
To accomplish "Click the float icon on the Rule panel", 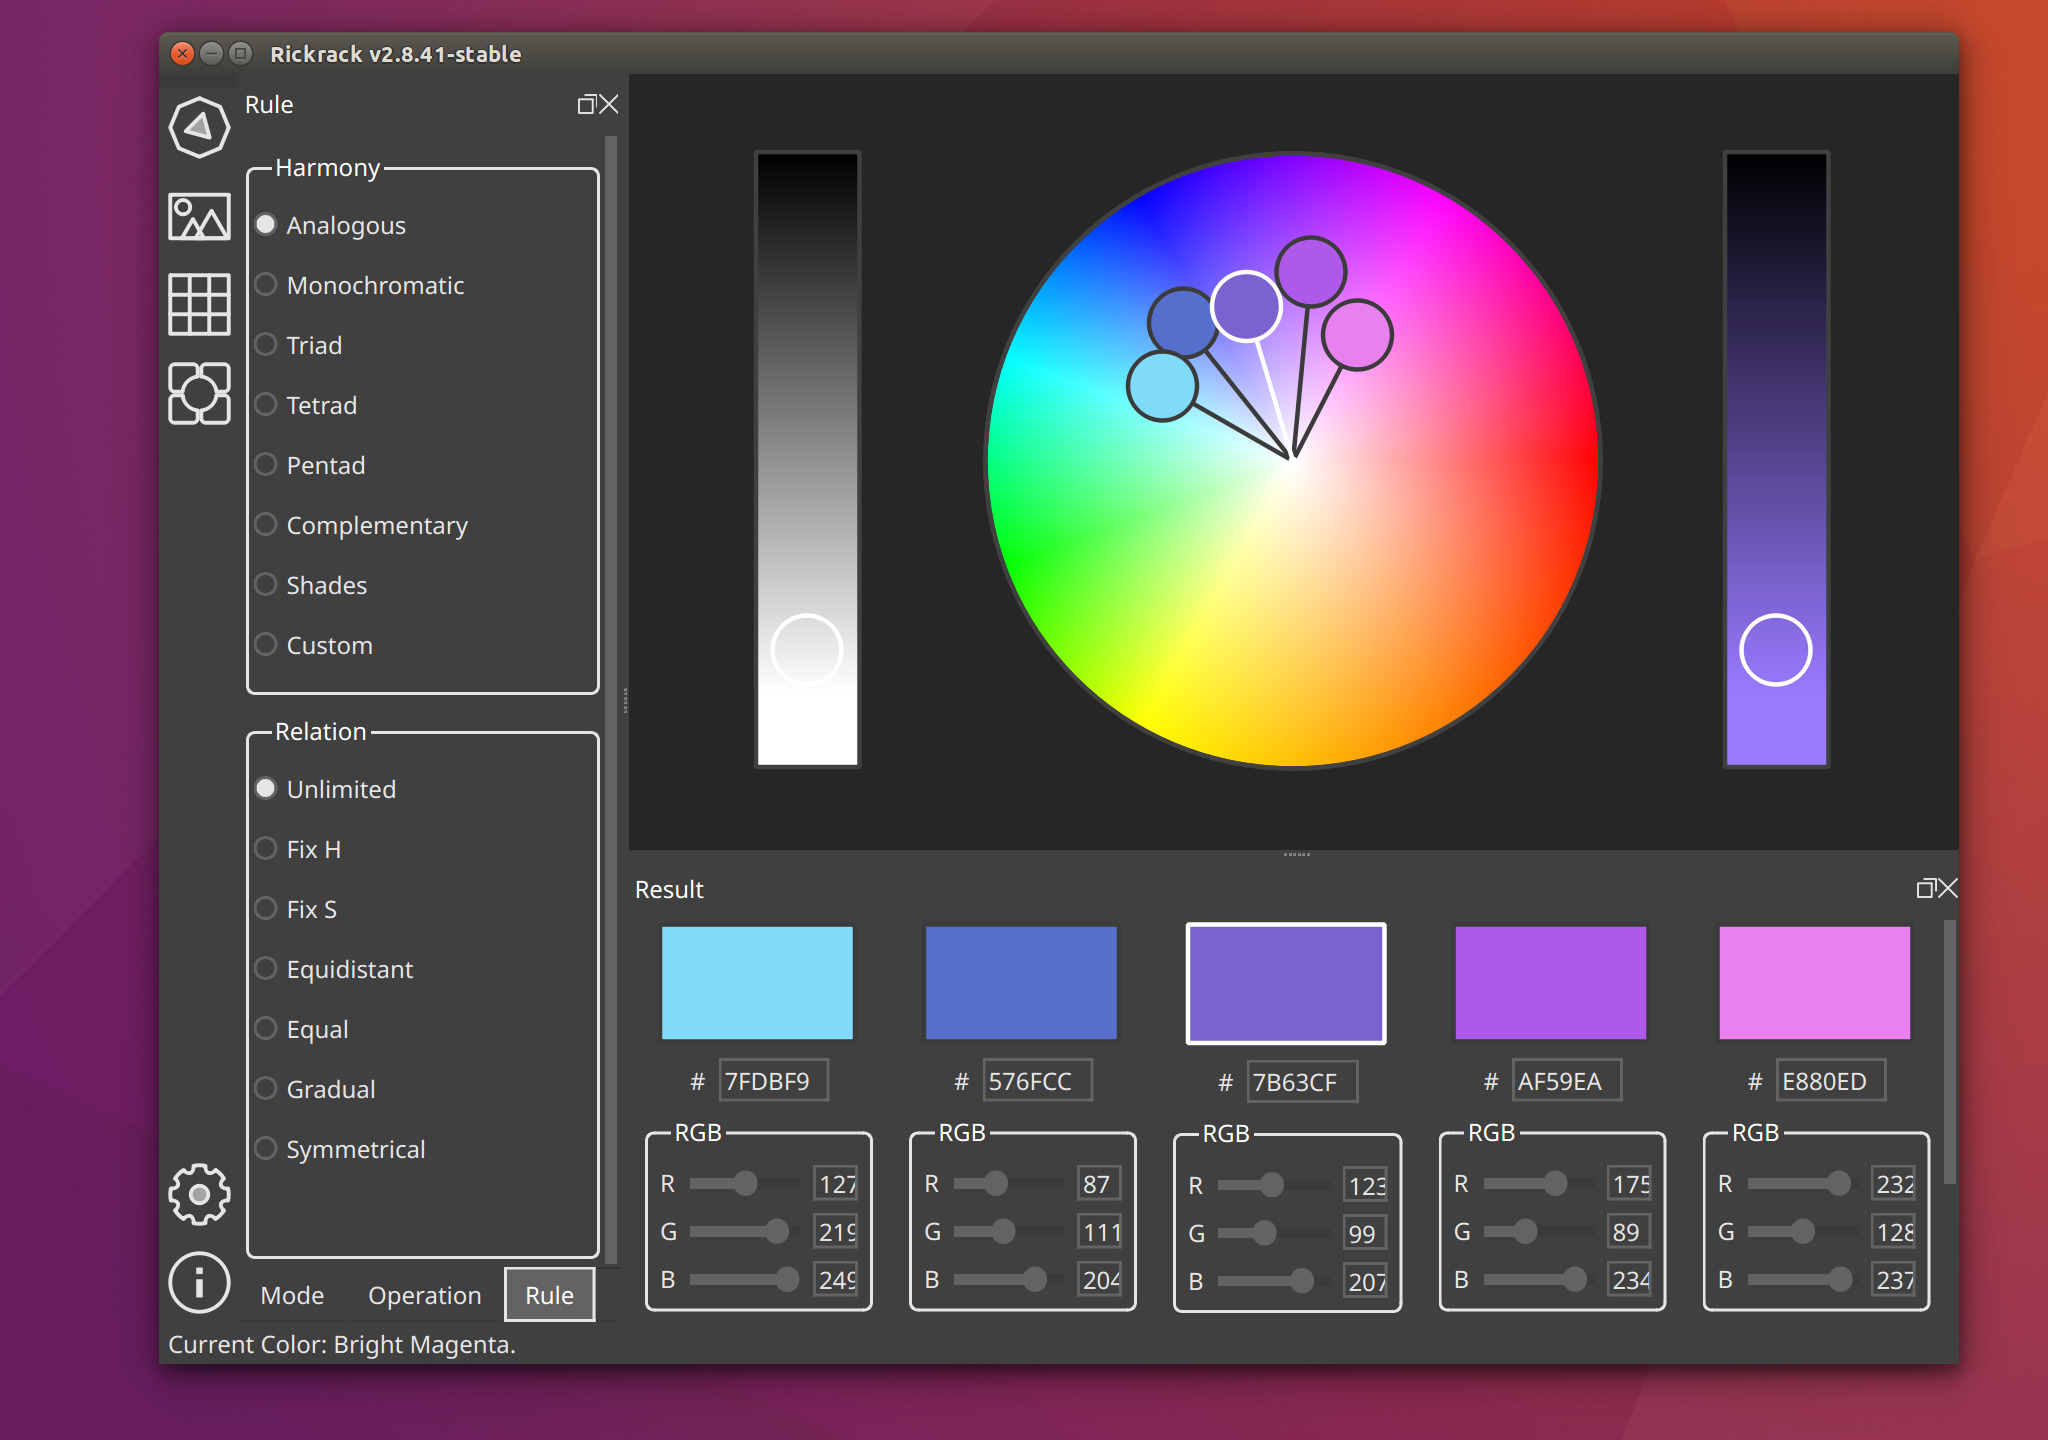I will tap(588, 104).
